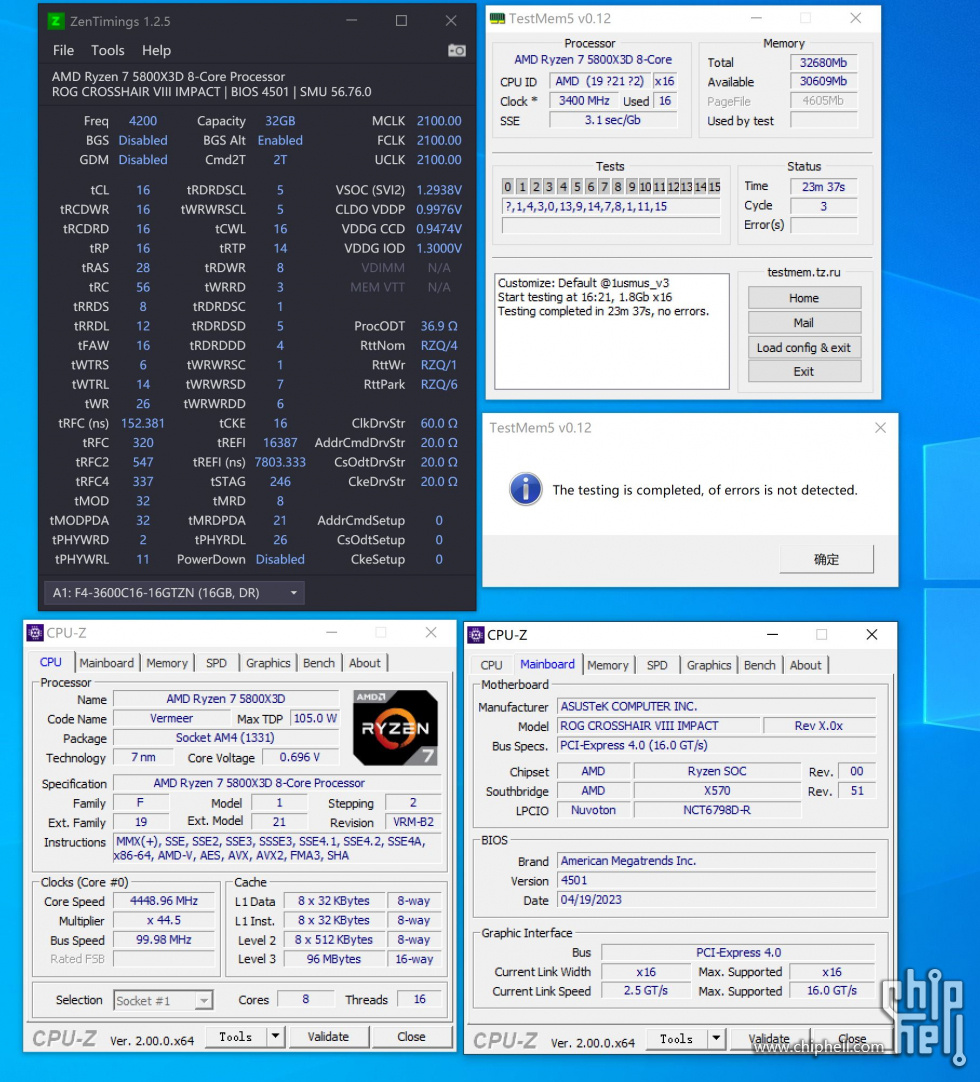Click the BIOS date 04/19/2023 field
Image resolution: width=980 pixels, height=1082 pixels.
click(716, 899)
